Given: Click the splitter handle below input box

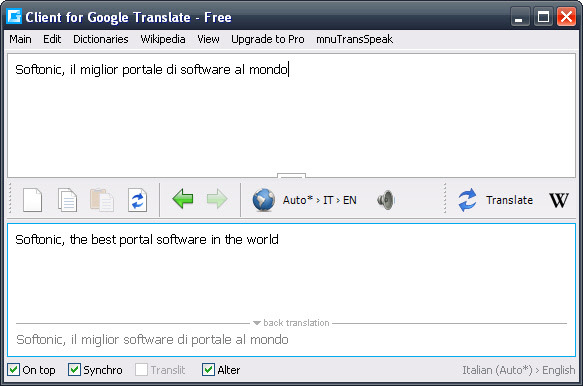Looking at the screenshot, I should coord(291,175).
